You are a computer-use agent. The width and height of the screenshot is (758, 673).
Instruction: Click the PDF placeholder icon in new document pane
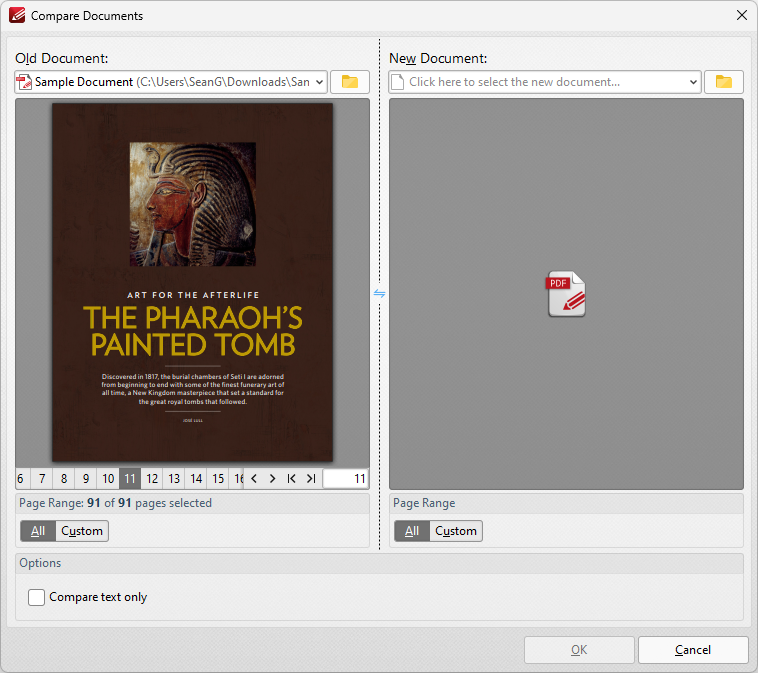click(x=567, y=293)
